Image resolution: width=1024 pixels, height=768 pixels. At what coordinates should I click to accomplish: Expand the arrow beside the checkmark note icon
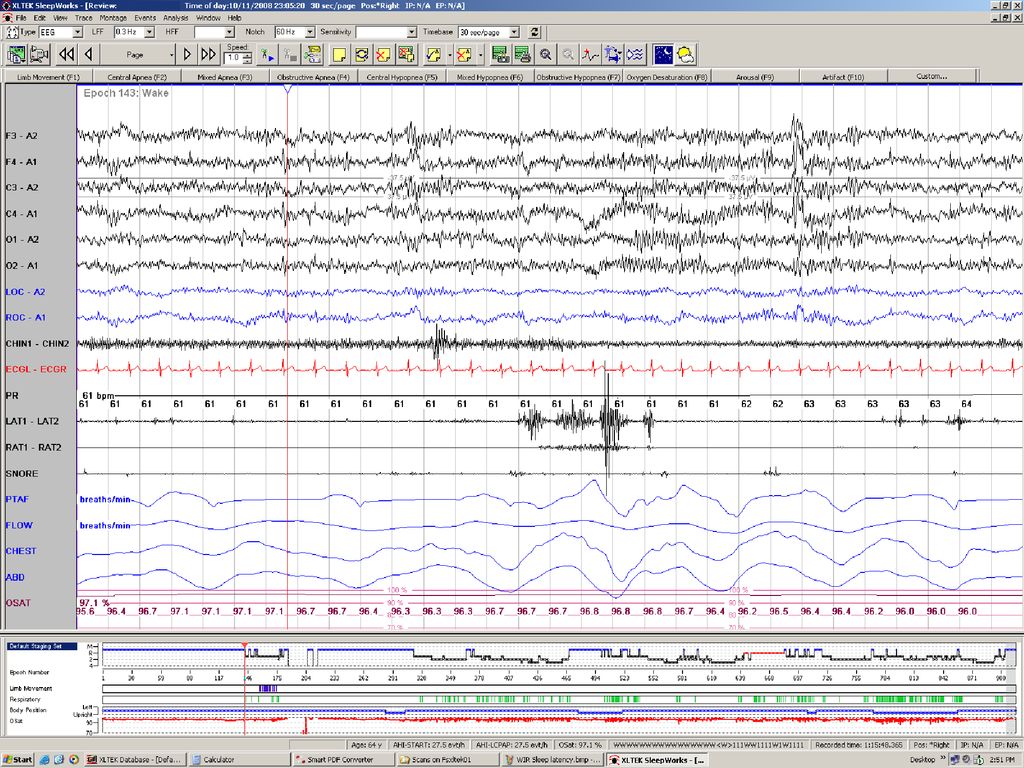point(449,56)
